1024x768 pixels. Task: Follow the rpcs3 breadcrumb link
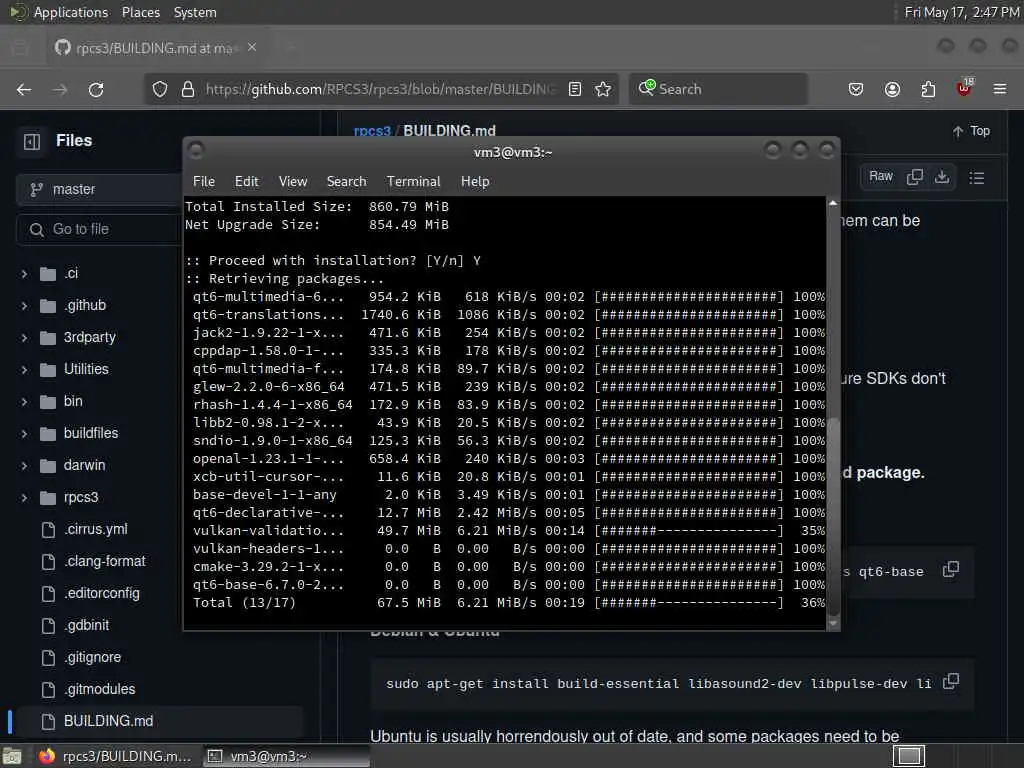[372, 131]
